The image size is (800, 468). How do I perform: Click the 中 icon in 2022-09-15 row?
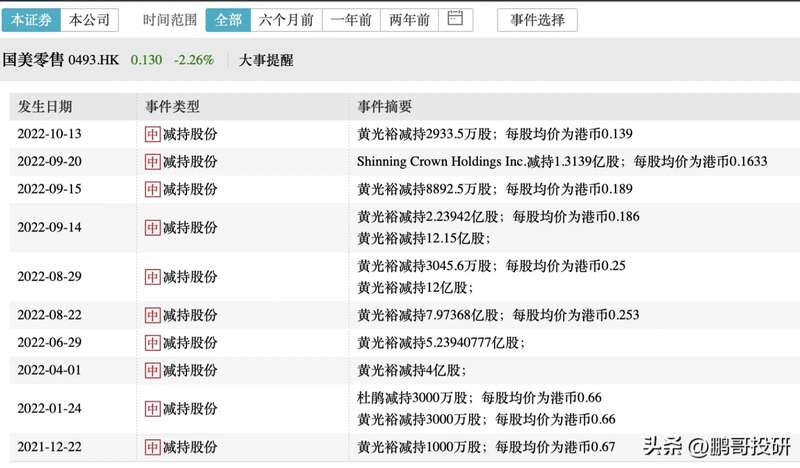point(153,188)
